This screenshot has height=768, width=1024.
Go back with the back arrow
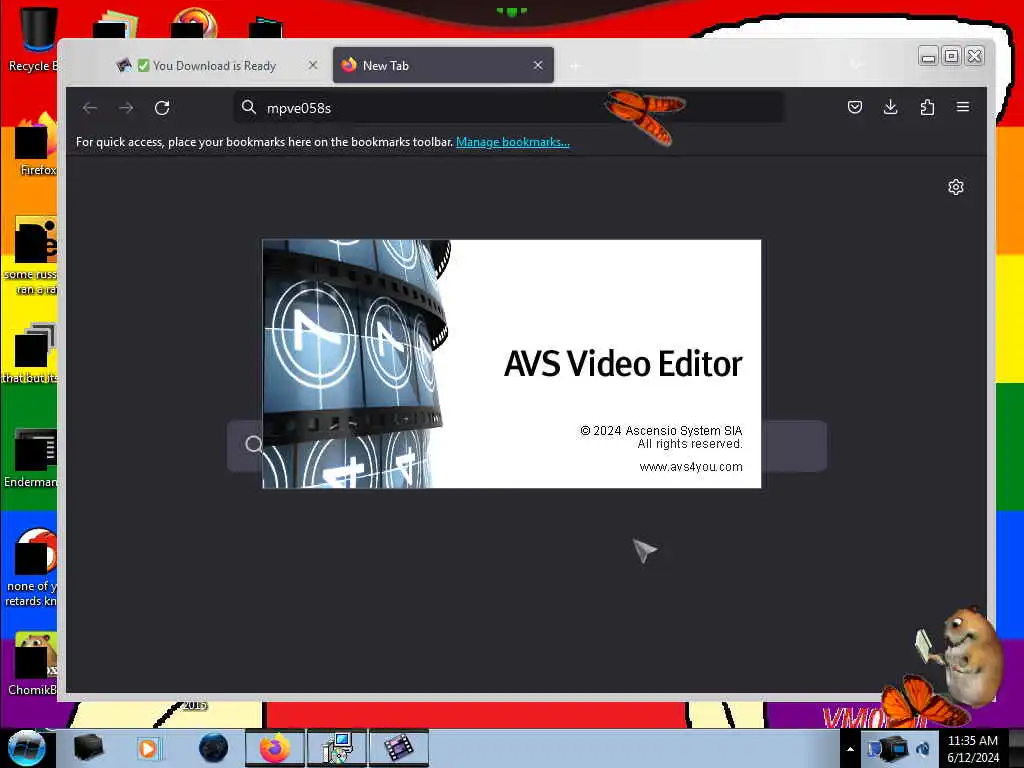pyautogui.click(x=90, y=108)
